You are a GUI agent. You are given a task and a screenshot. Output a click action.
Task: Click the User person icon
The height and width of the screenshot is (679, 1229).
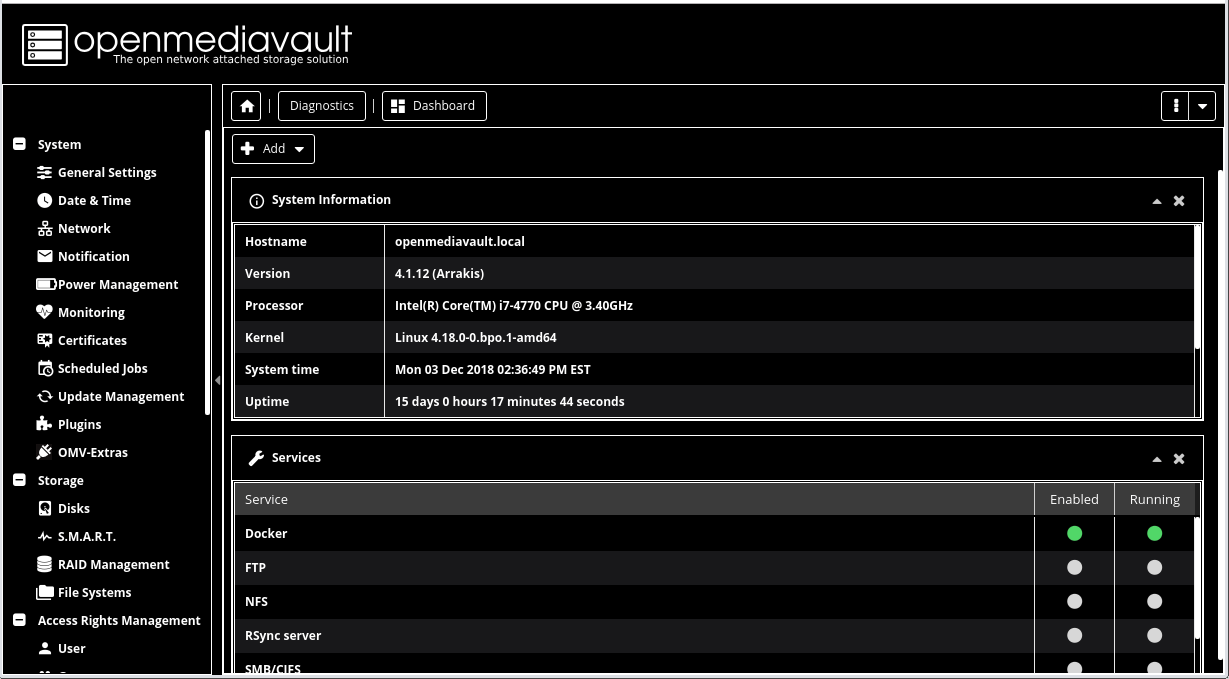point(44,648)
